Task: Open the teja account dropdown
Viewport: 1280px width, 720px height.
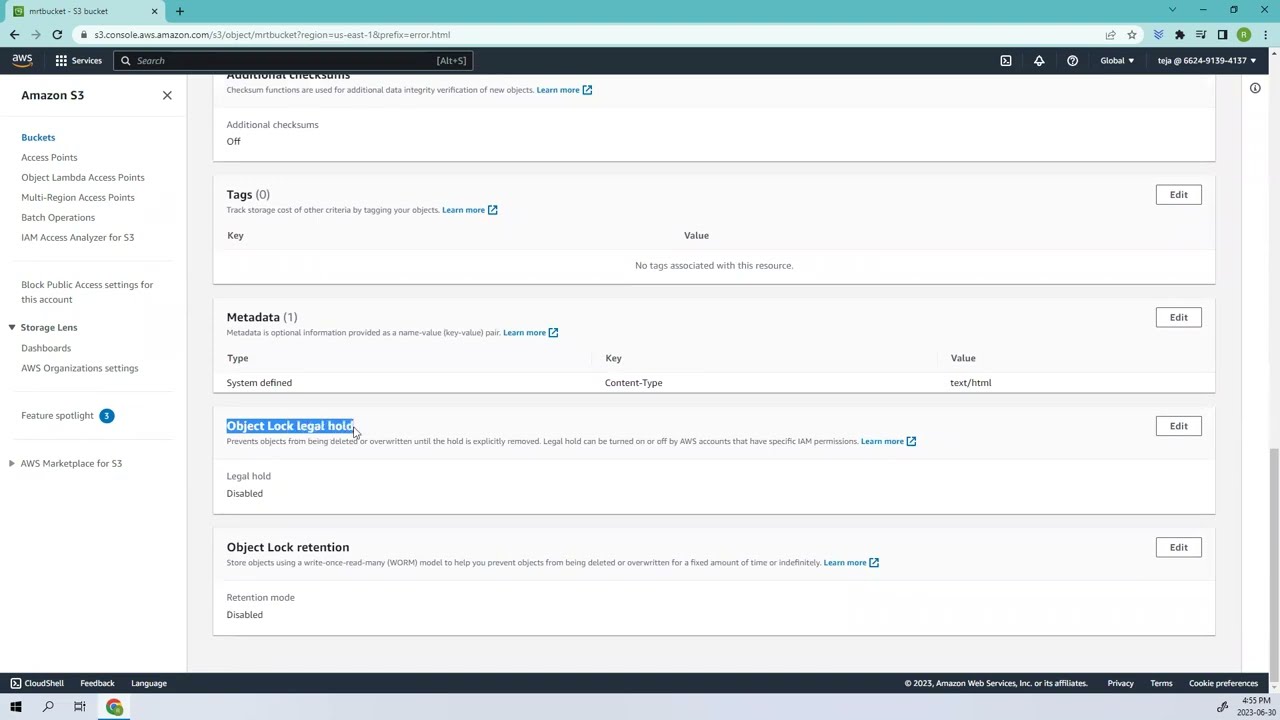Action: pos(1207,60)
